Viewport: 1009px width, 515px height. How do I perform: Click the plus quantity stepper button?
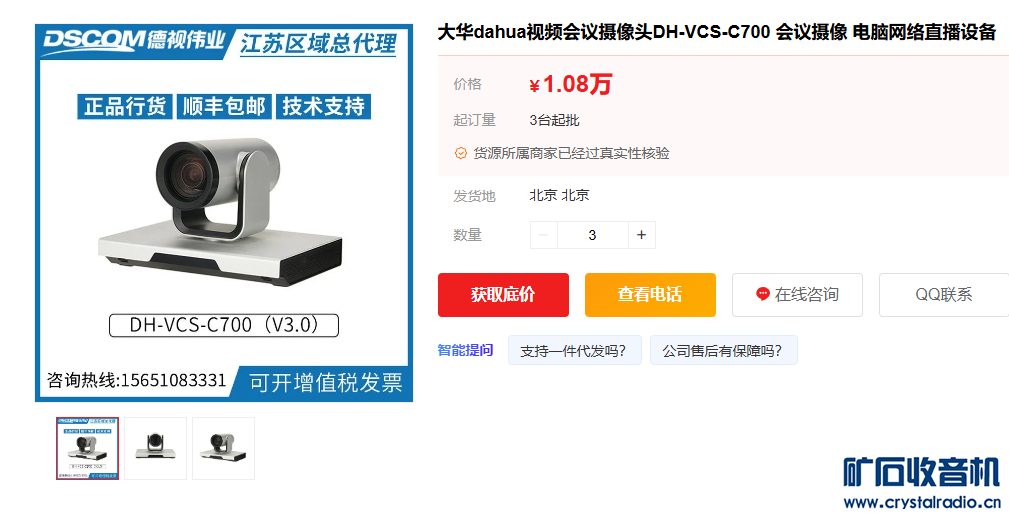click(x=641, y=235)
